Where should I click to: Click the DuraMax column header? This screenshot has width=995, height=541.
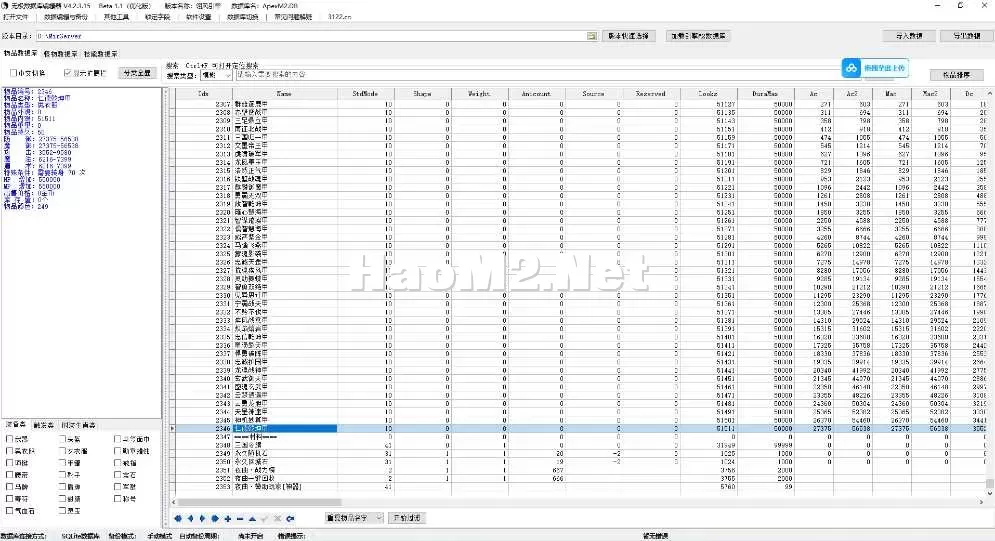[x=765, y=93]
